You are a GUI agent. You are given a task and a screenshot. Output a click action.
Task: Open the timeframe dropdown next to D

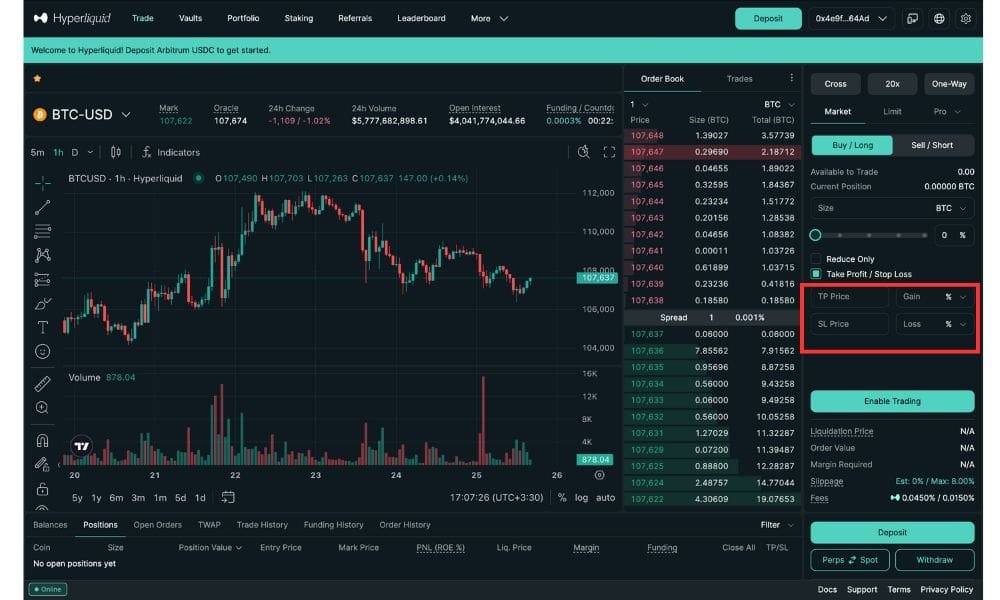(90, 152)
